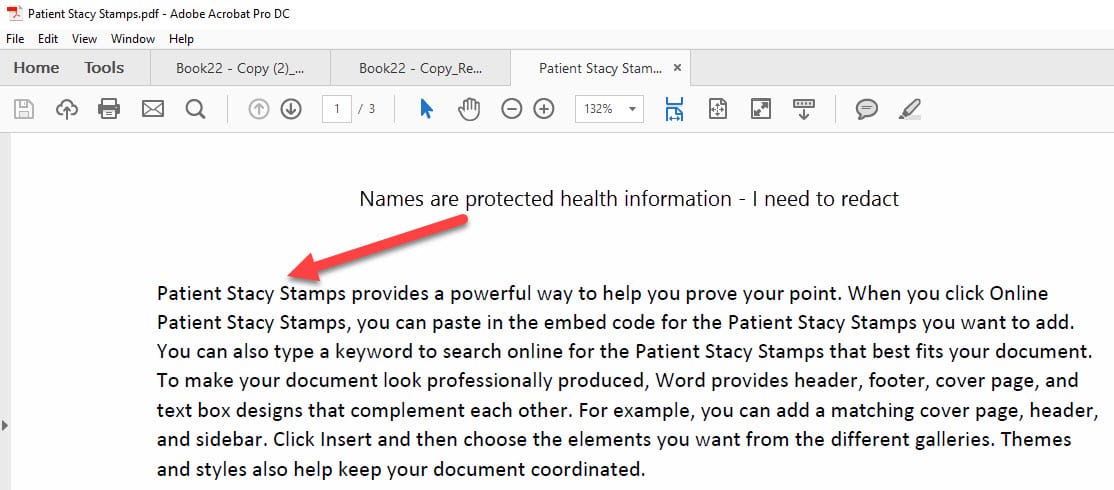Send file by email envelope icon
This screenshot has height=490, width=1114.
153,109
